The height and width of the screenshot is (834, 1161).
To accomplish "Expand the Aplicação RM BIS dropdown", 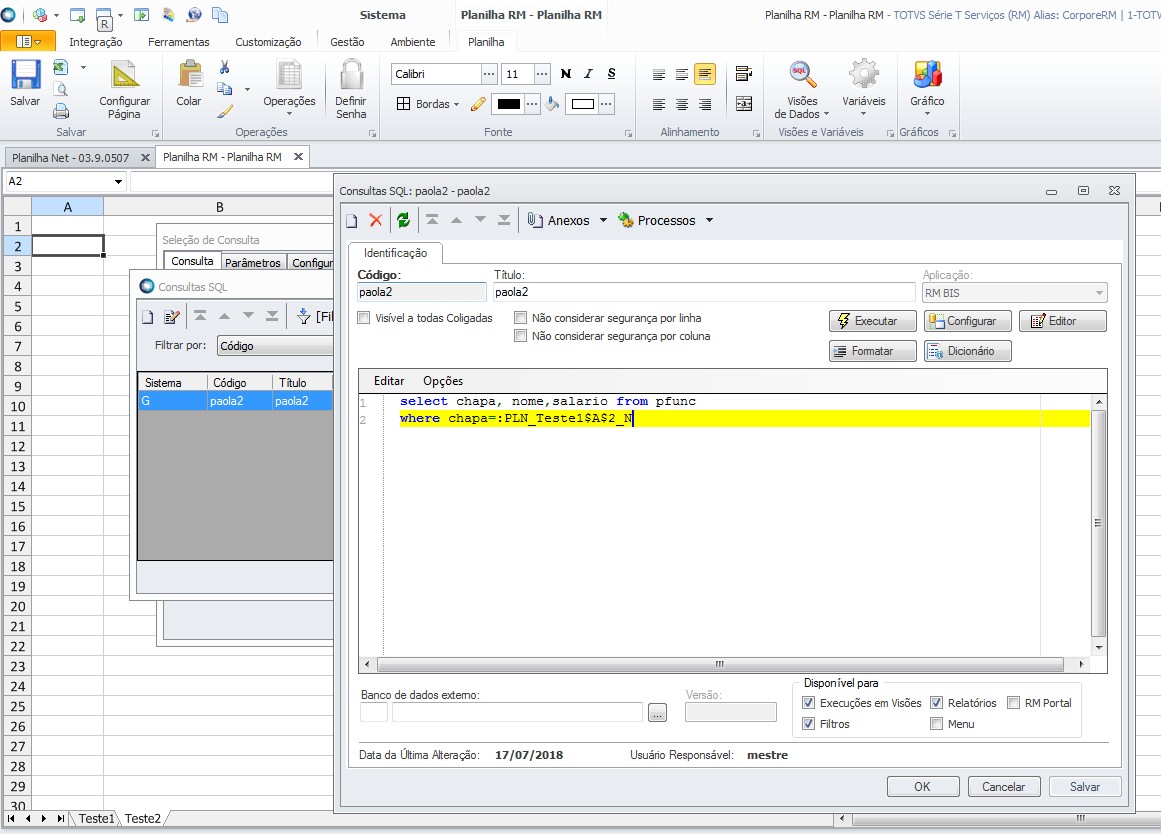I will [1099, 293].
